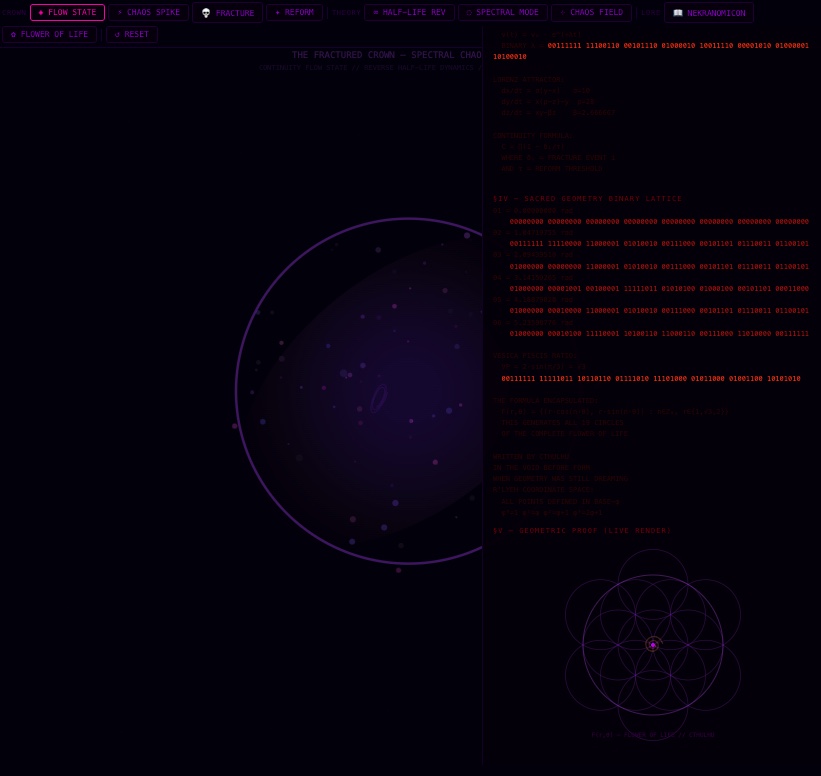This screenshot has width=821, height=776.
Task: Activate the Flow State mode button
Action: (x=68, y=13)
